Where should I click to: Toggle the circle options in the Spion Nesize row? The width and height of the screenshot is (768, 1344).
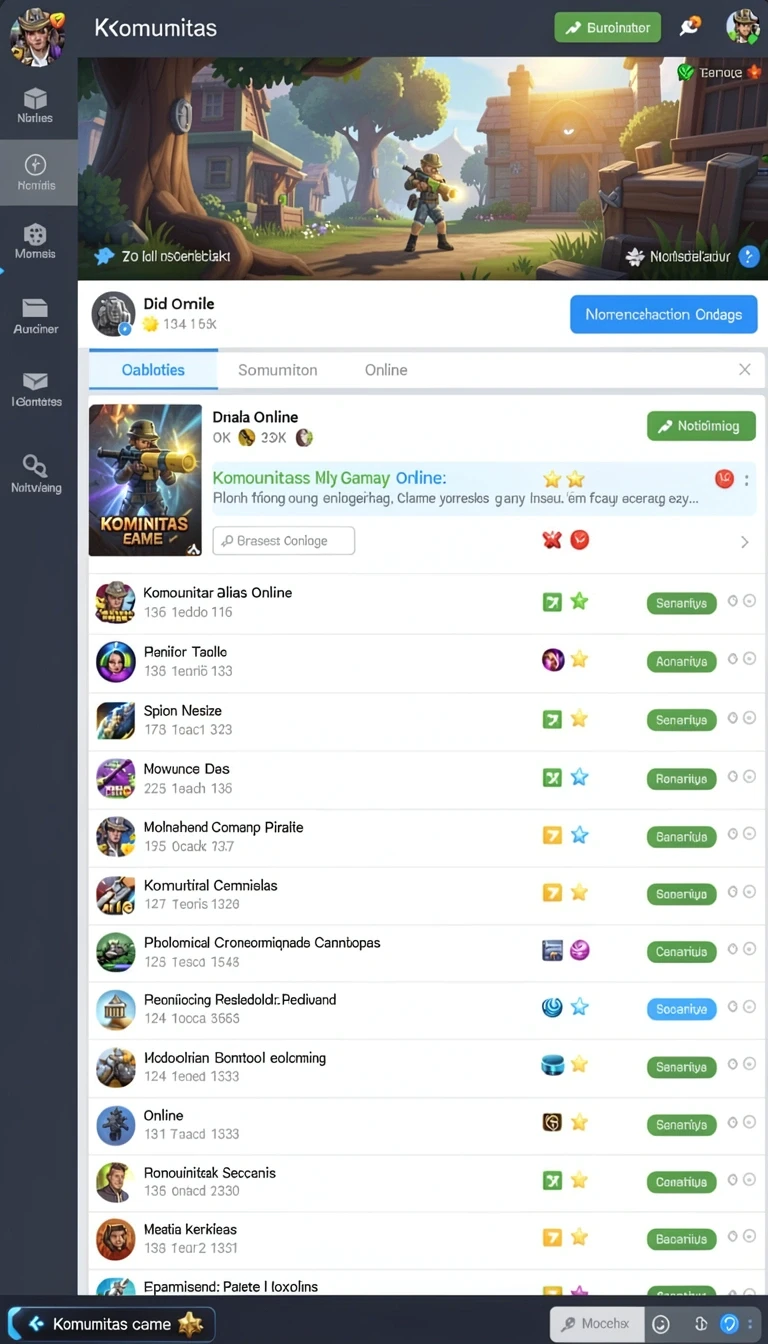tap(741, 717)
